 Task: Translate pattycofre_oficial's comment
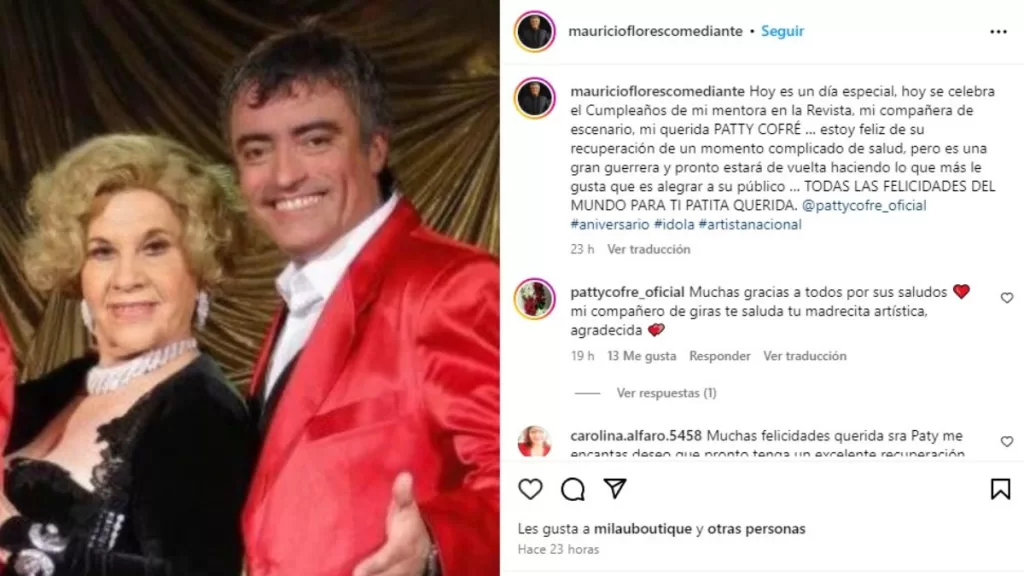[805, 356]
